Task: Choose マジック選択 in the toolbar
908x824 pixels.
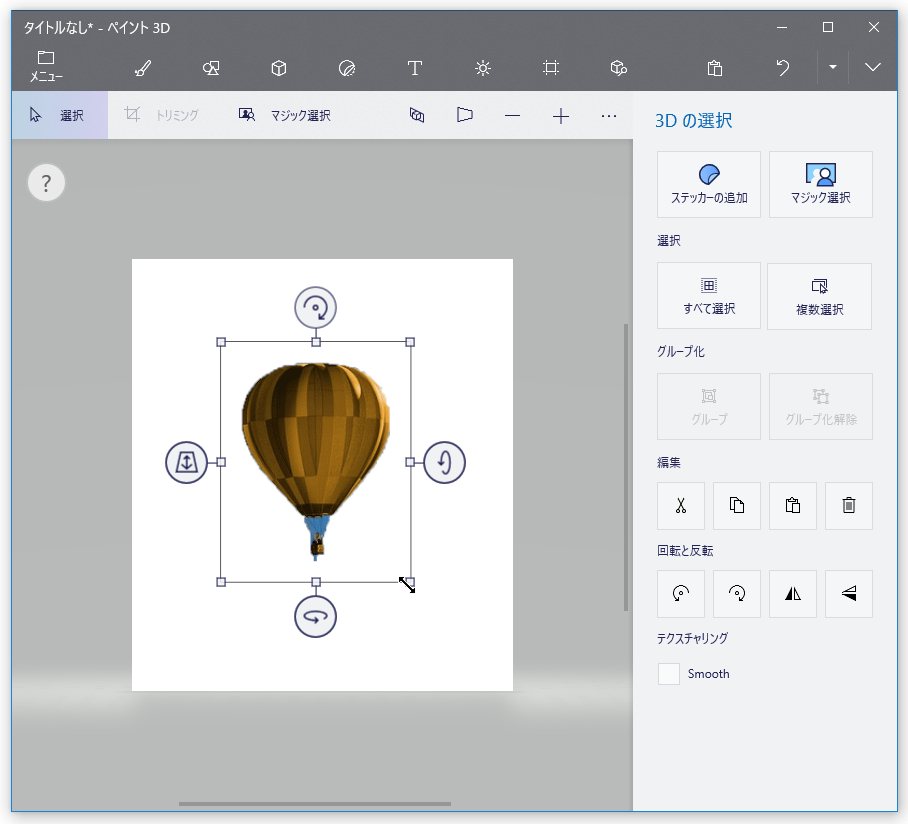Action: [284, 115]
